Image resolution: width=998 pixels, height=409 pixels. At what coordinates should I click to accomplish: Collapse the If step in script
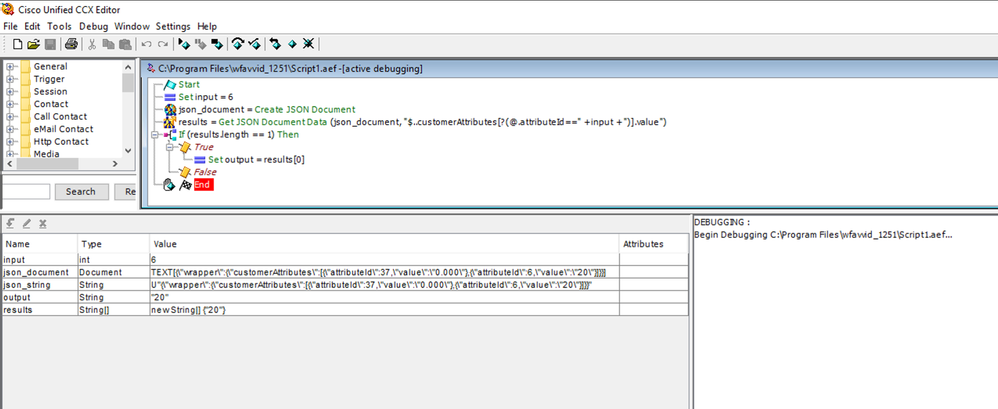pyautogui.click(x=155, y=135)
